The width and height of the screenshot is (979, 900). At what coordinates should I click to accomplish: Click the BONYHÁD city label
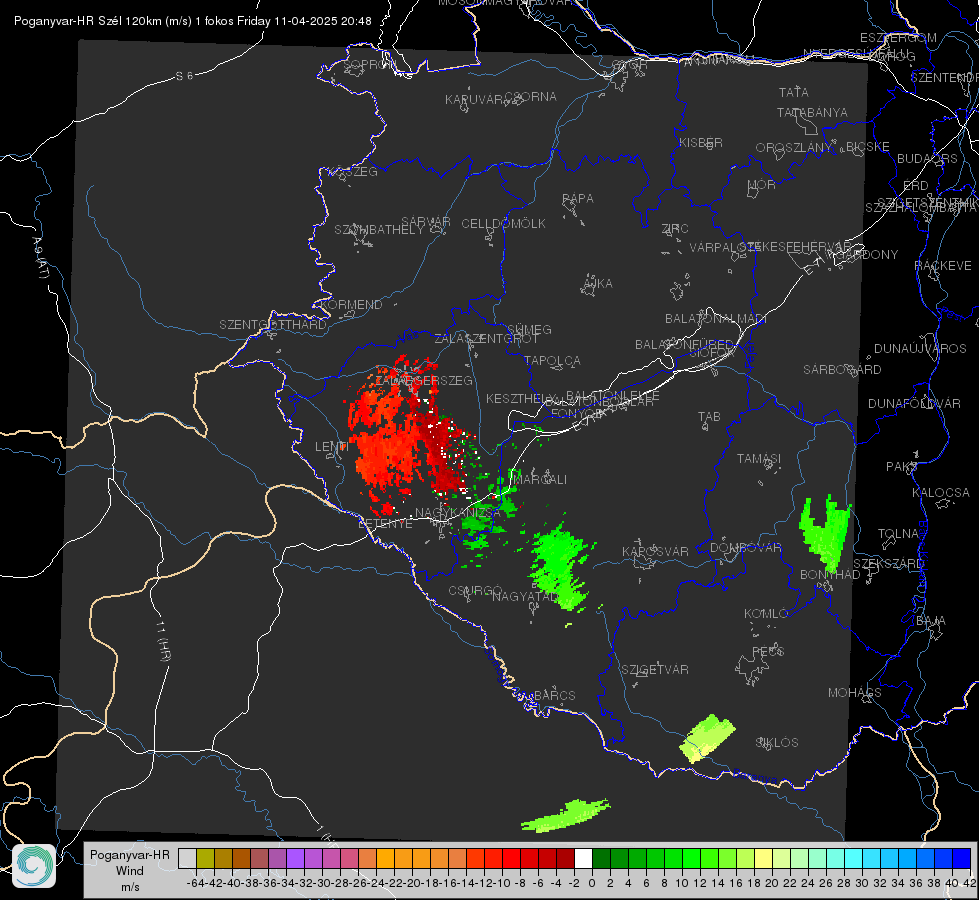pos(830,574)
